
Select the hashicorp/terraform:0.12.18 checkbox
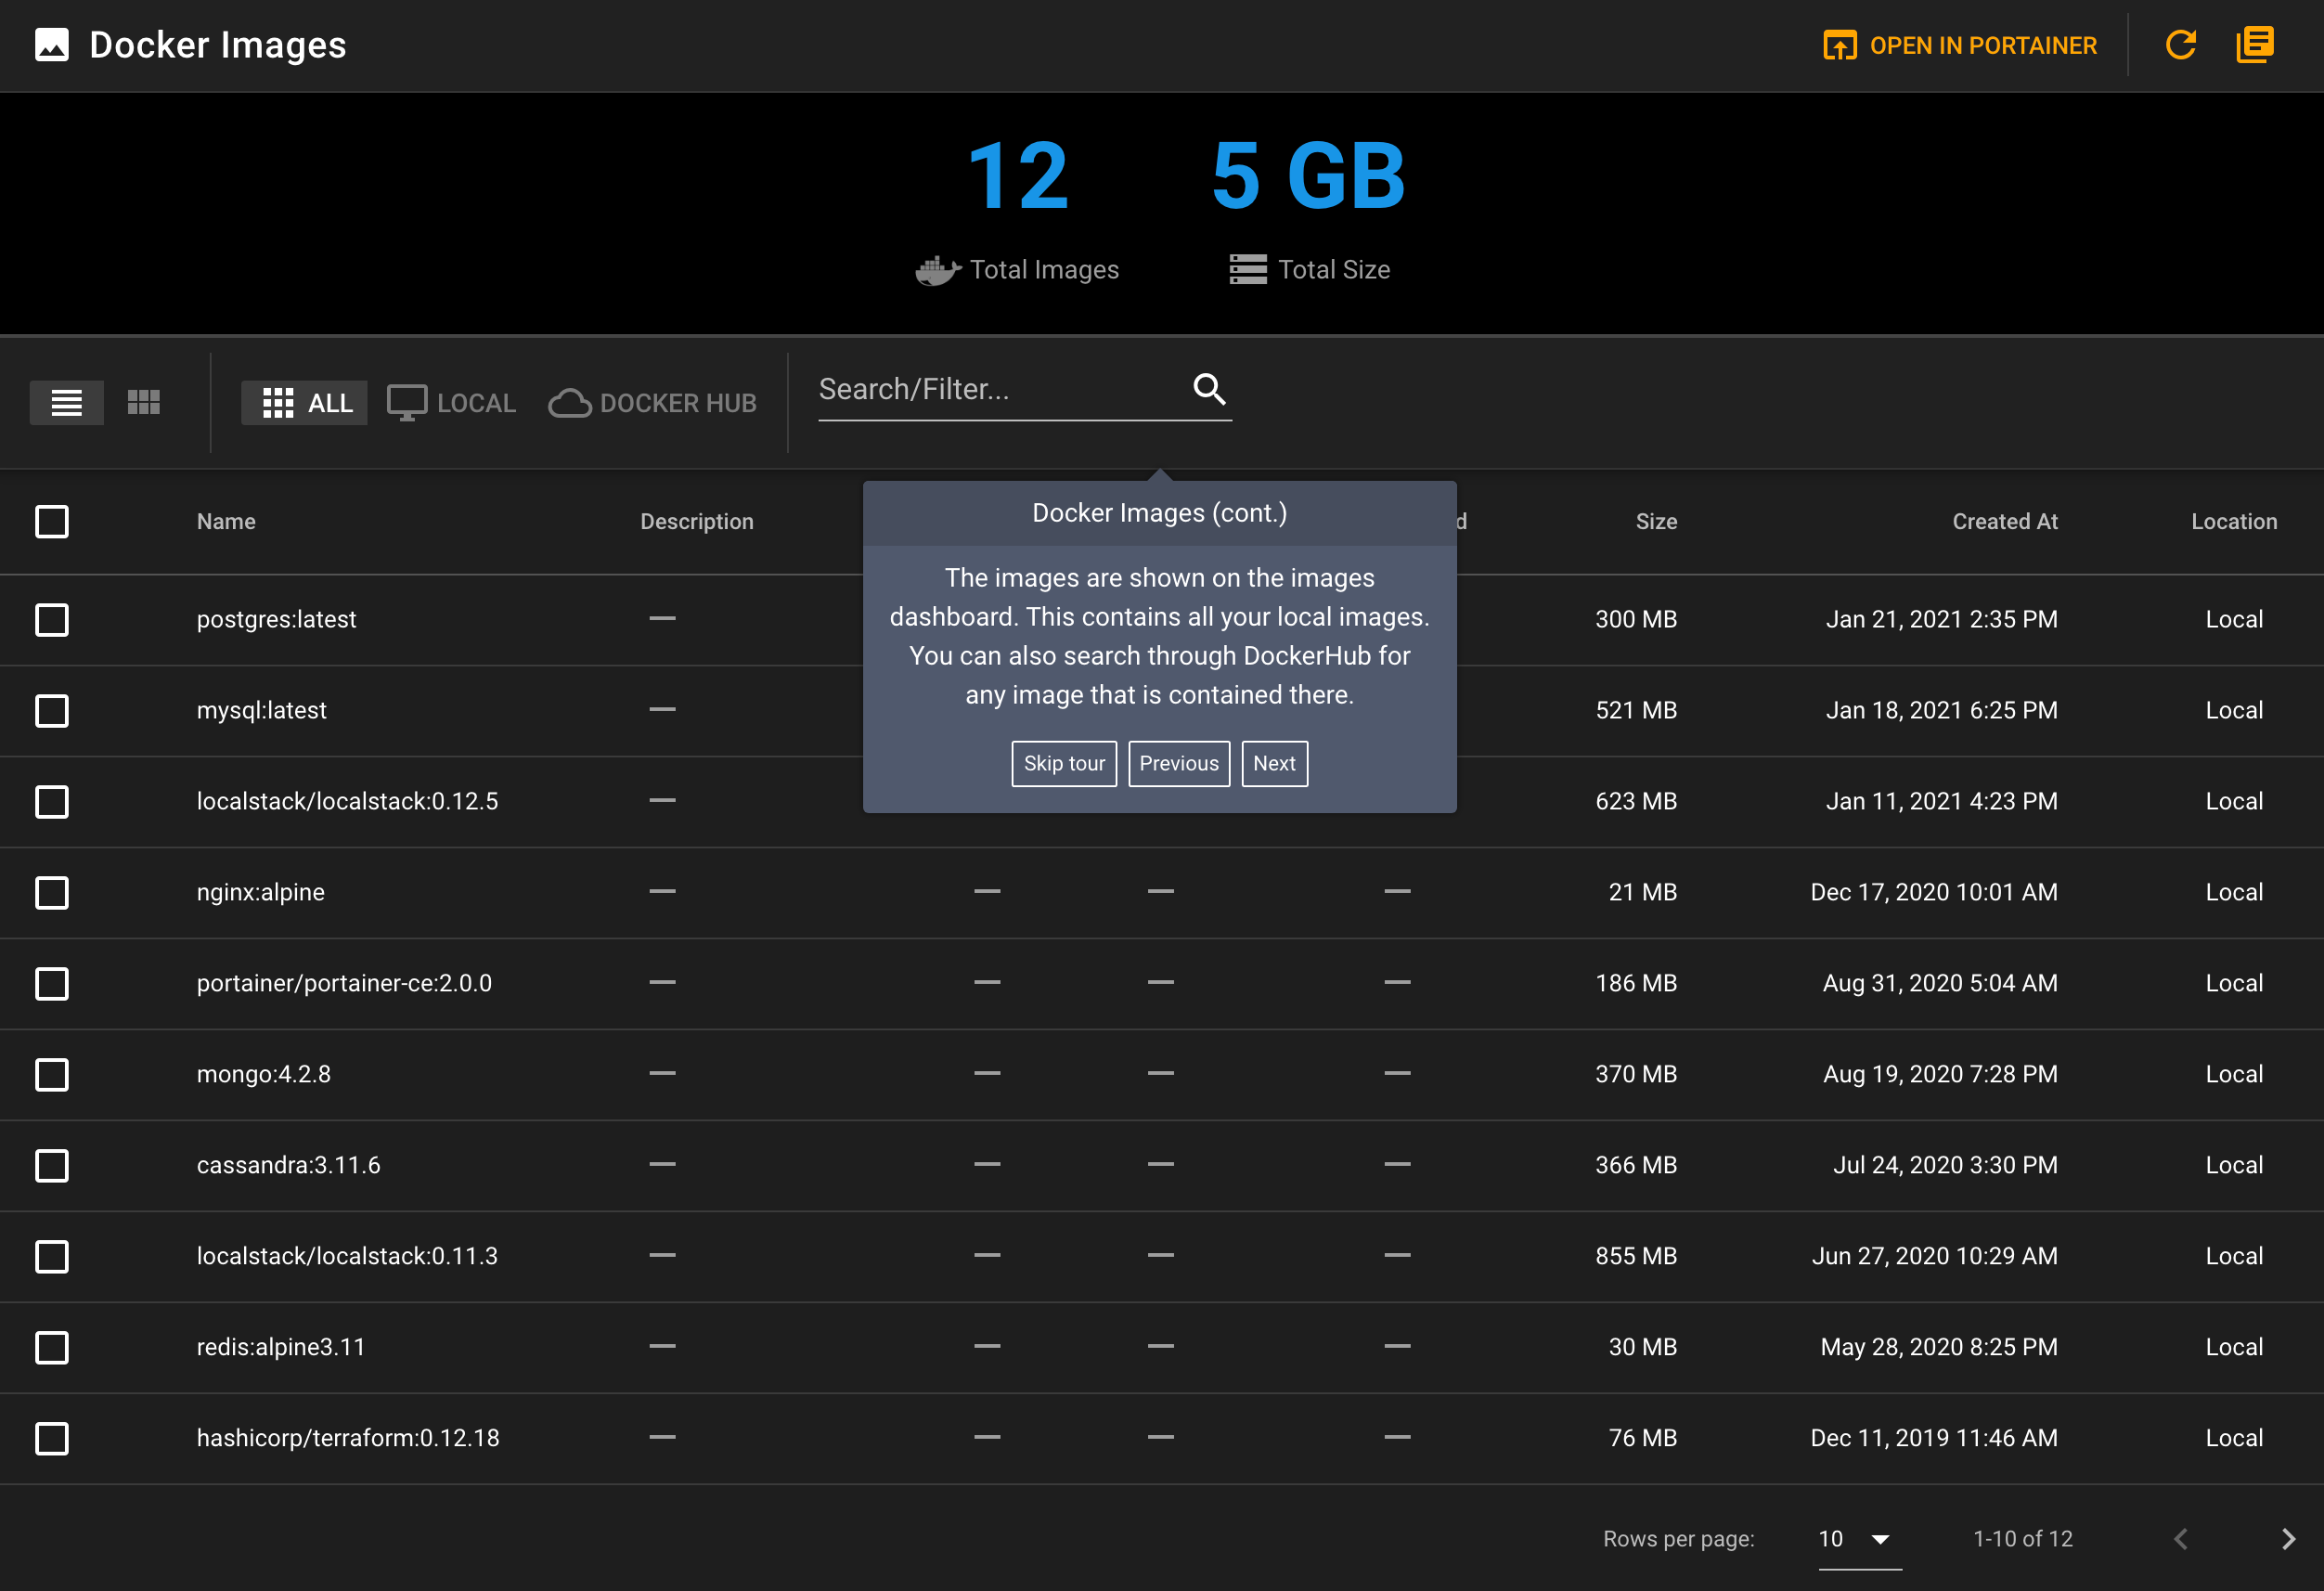pos(52,1439)
